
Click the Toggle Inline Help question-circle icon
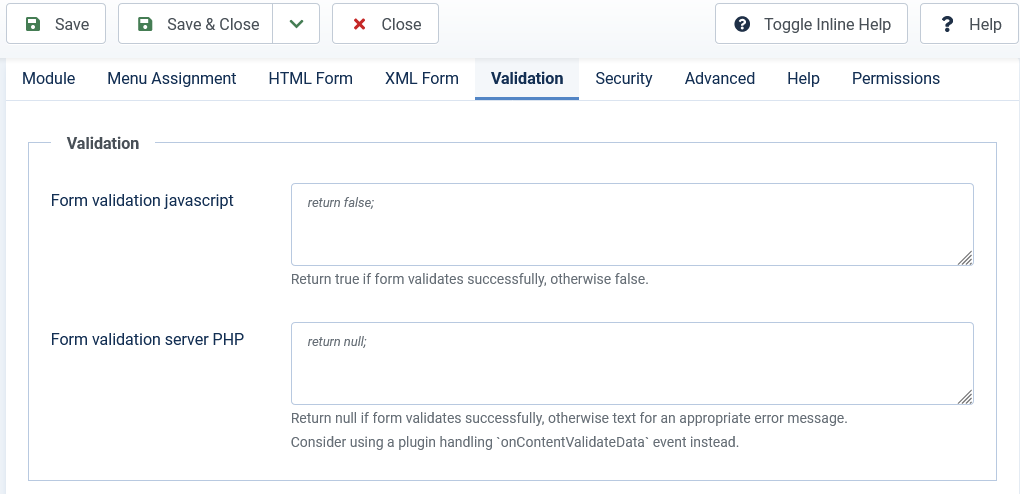742,24
